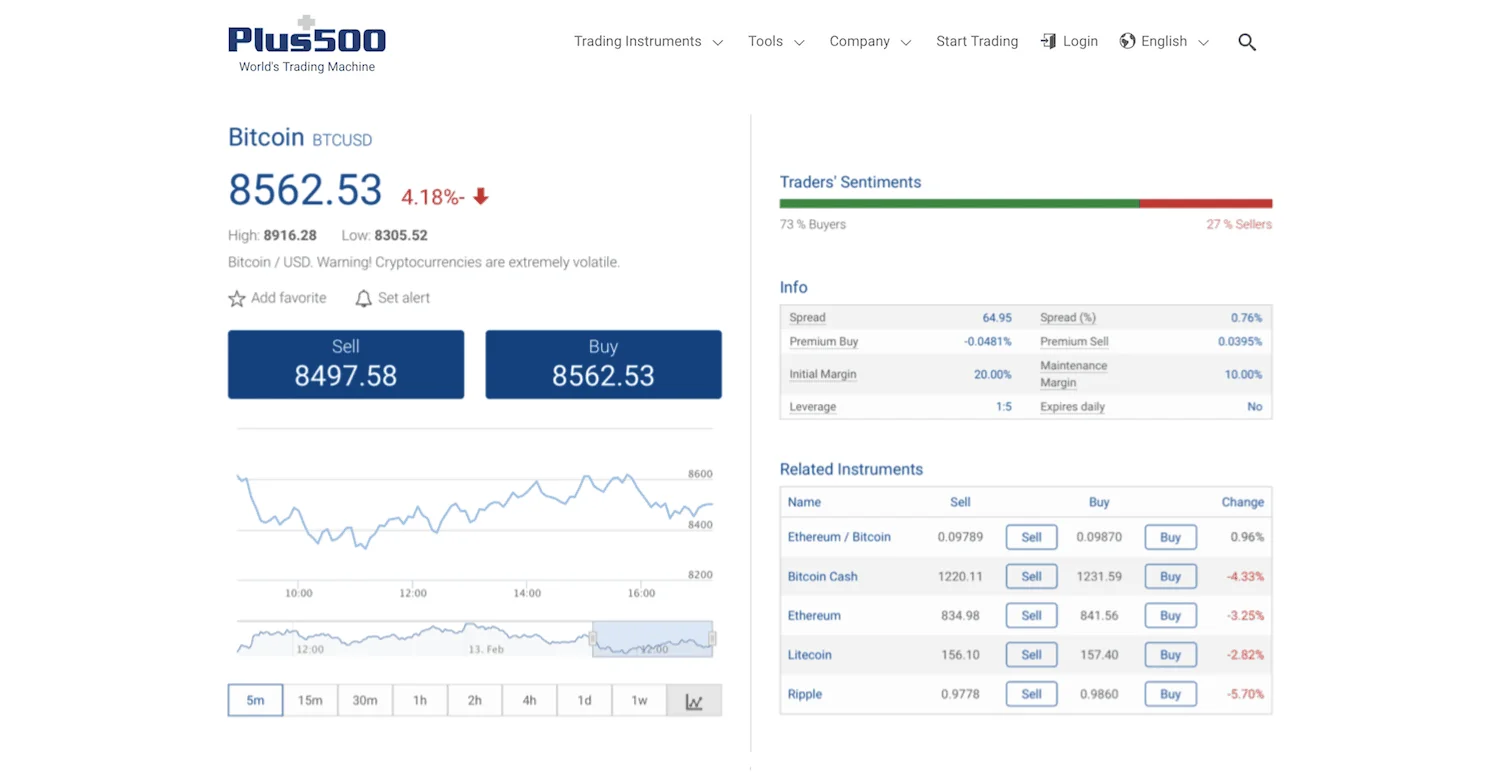Switch the chart to 15m timeframe
The height and width of the screenshot is (775, 1500).
(310, 700)
